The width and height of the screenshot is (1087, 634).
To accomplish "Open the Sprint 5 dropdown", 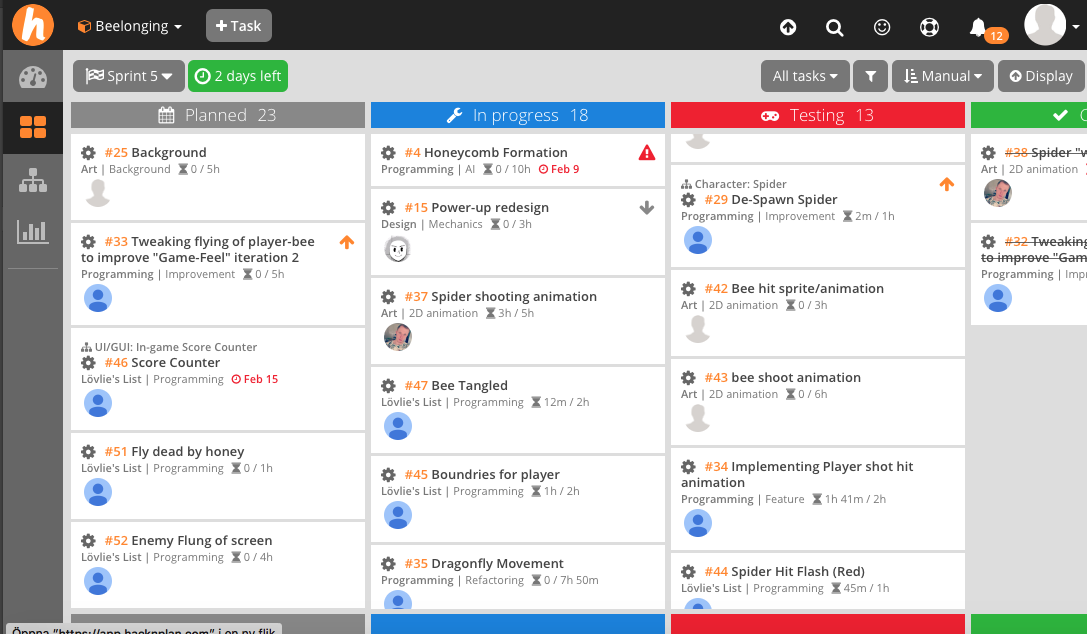I will pos(129,76).
